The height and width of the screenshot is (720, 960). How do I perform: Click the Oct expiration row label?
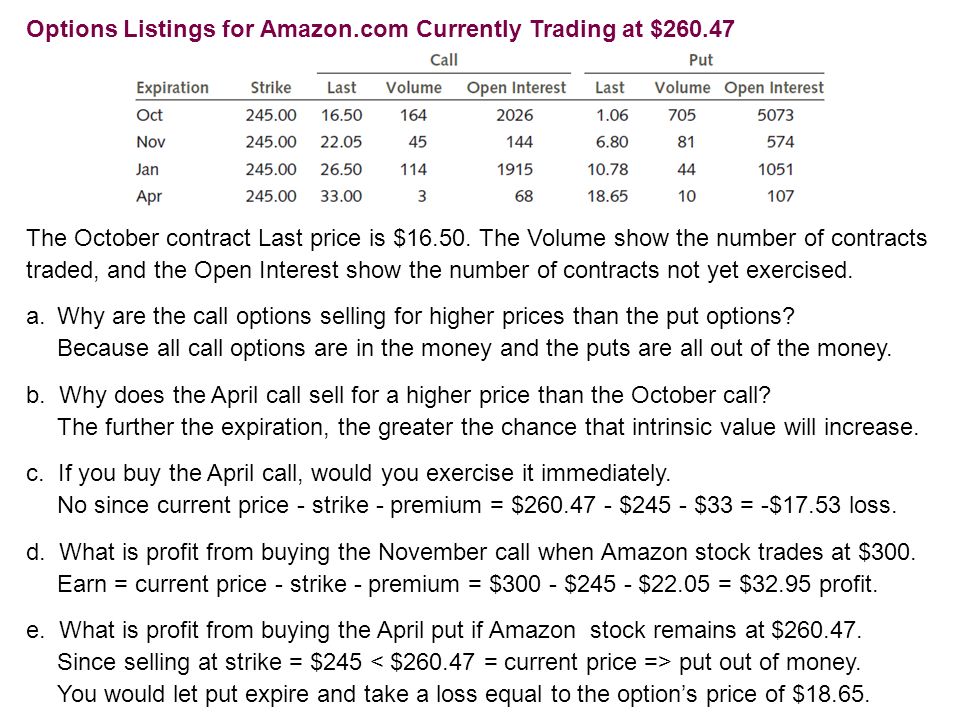(149, 115)
